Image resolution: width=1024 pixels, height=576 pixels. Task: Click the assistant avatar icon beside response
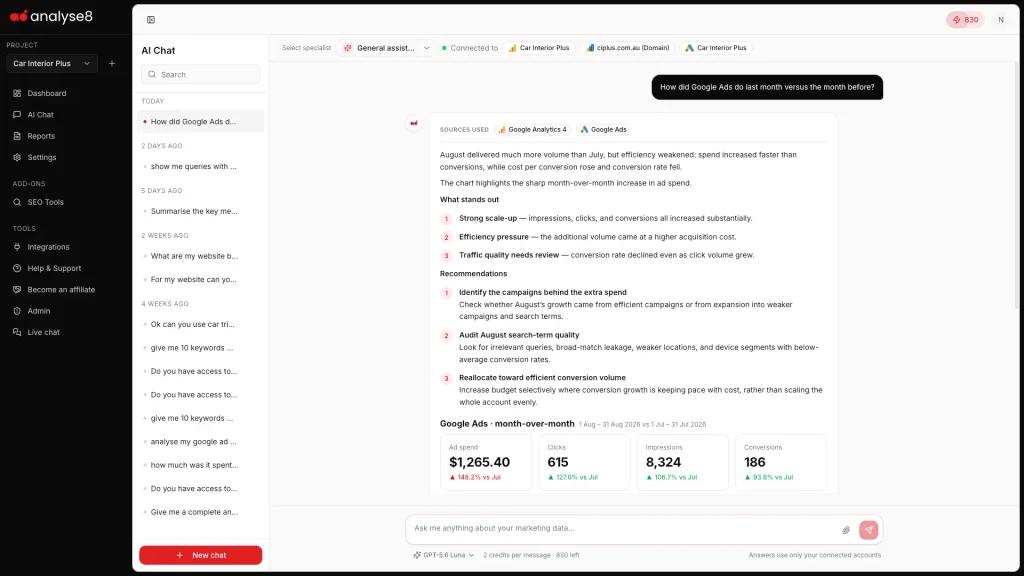tap(413, 123)
